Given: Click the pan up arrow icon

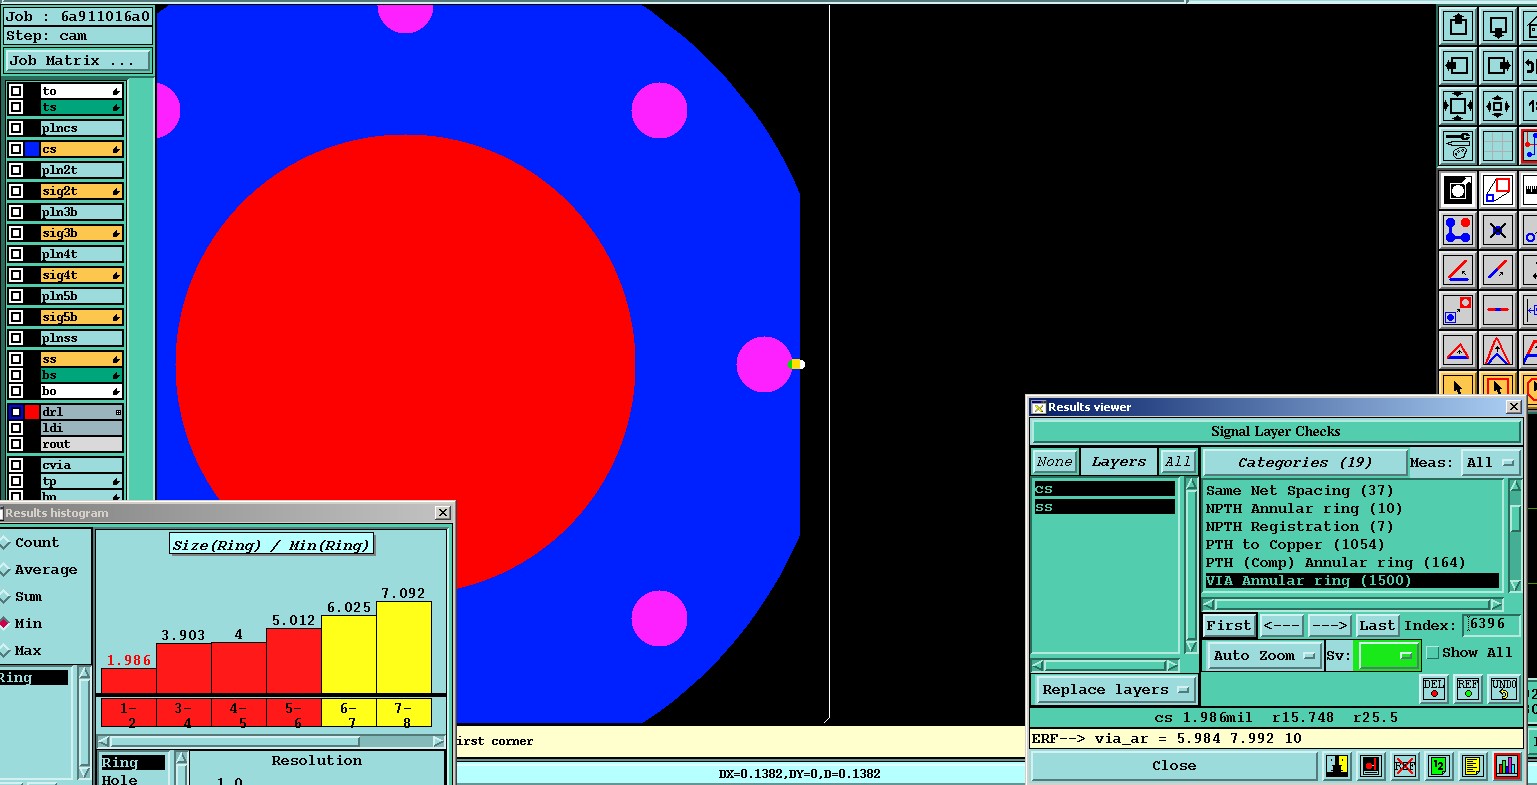Looking at the screenshot, I should pyautogui.click(x=1458, y=26).
